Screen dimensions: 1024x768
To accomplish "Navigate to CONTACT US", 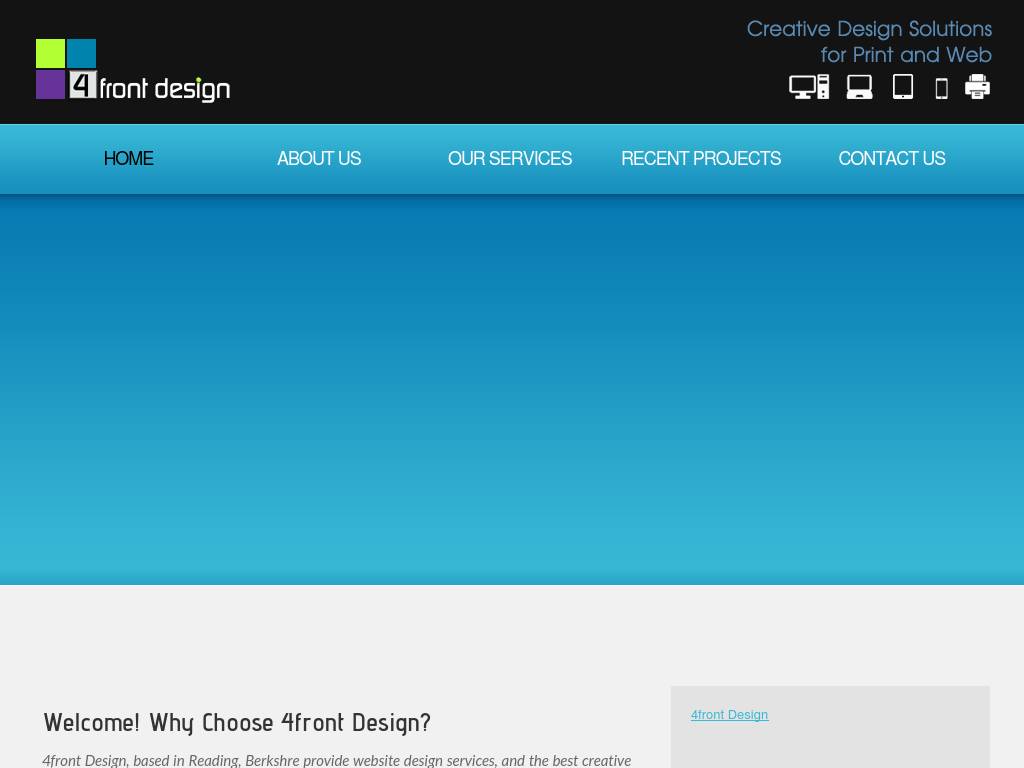I will click(x=891, y=159).
